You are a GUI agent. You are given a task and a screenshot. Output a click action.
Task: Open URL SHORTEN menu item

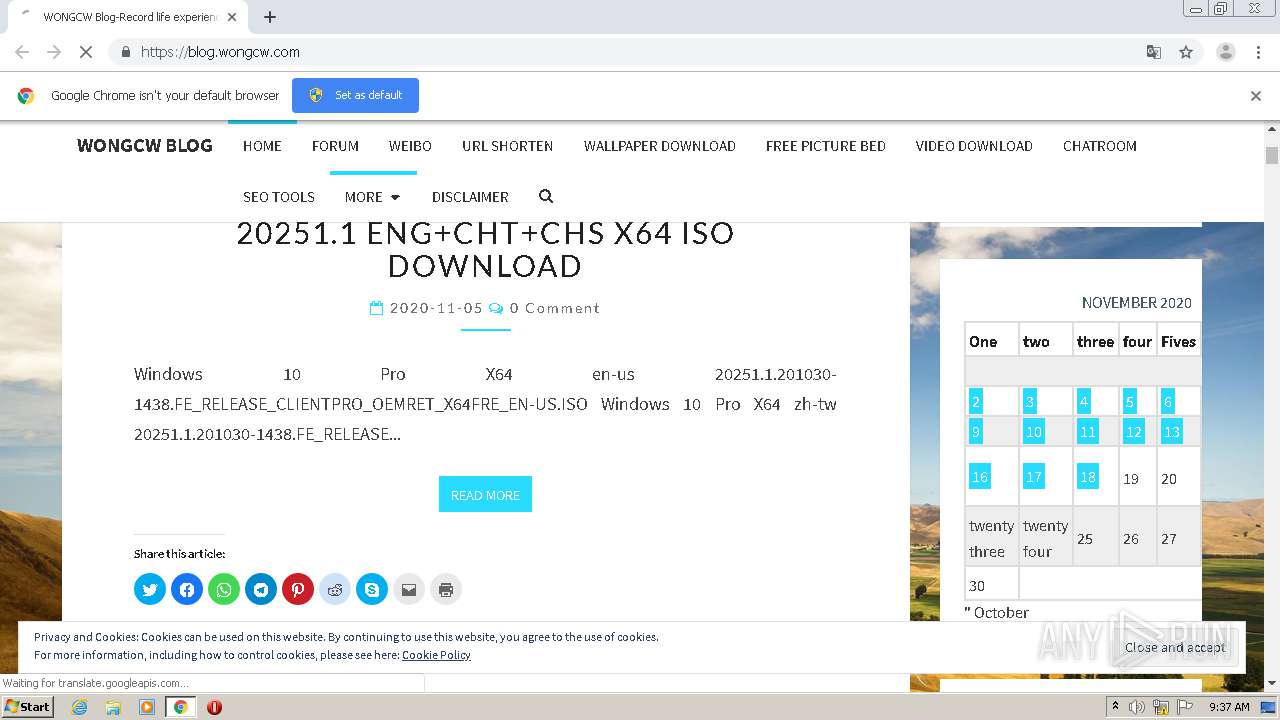[507, 146]
